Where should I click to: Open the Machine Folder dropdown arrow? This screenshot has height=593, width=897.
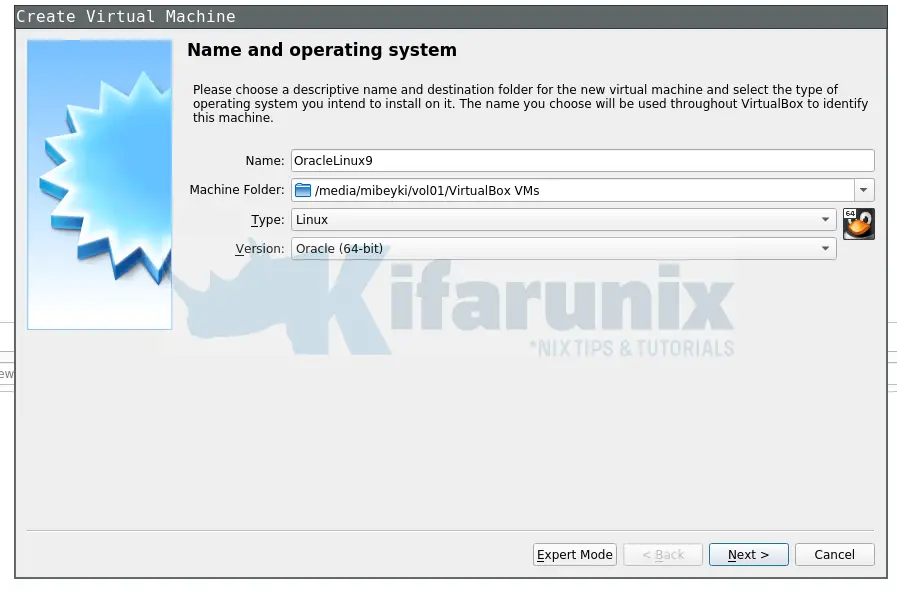tap(865, 189)
